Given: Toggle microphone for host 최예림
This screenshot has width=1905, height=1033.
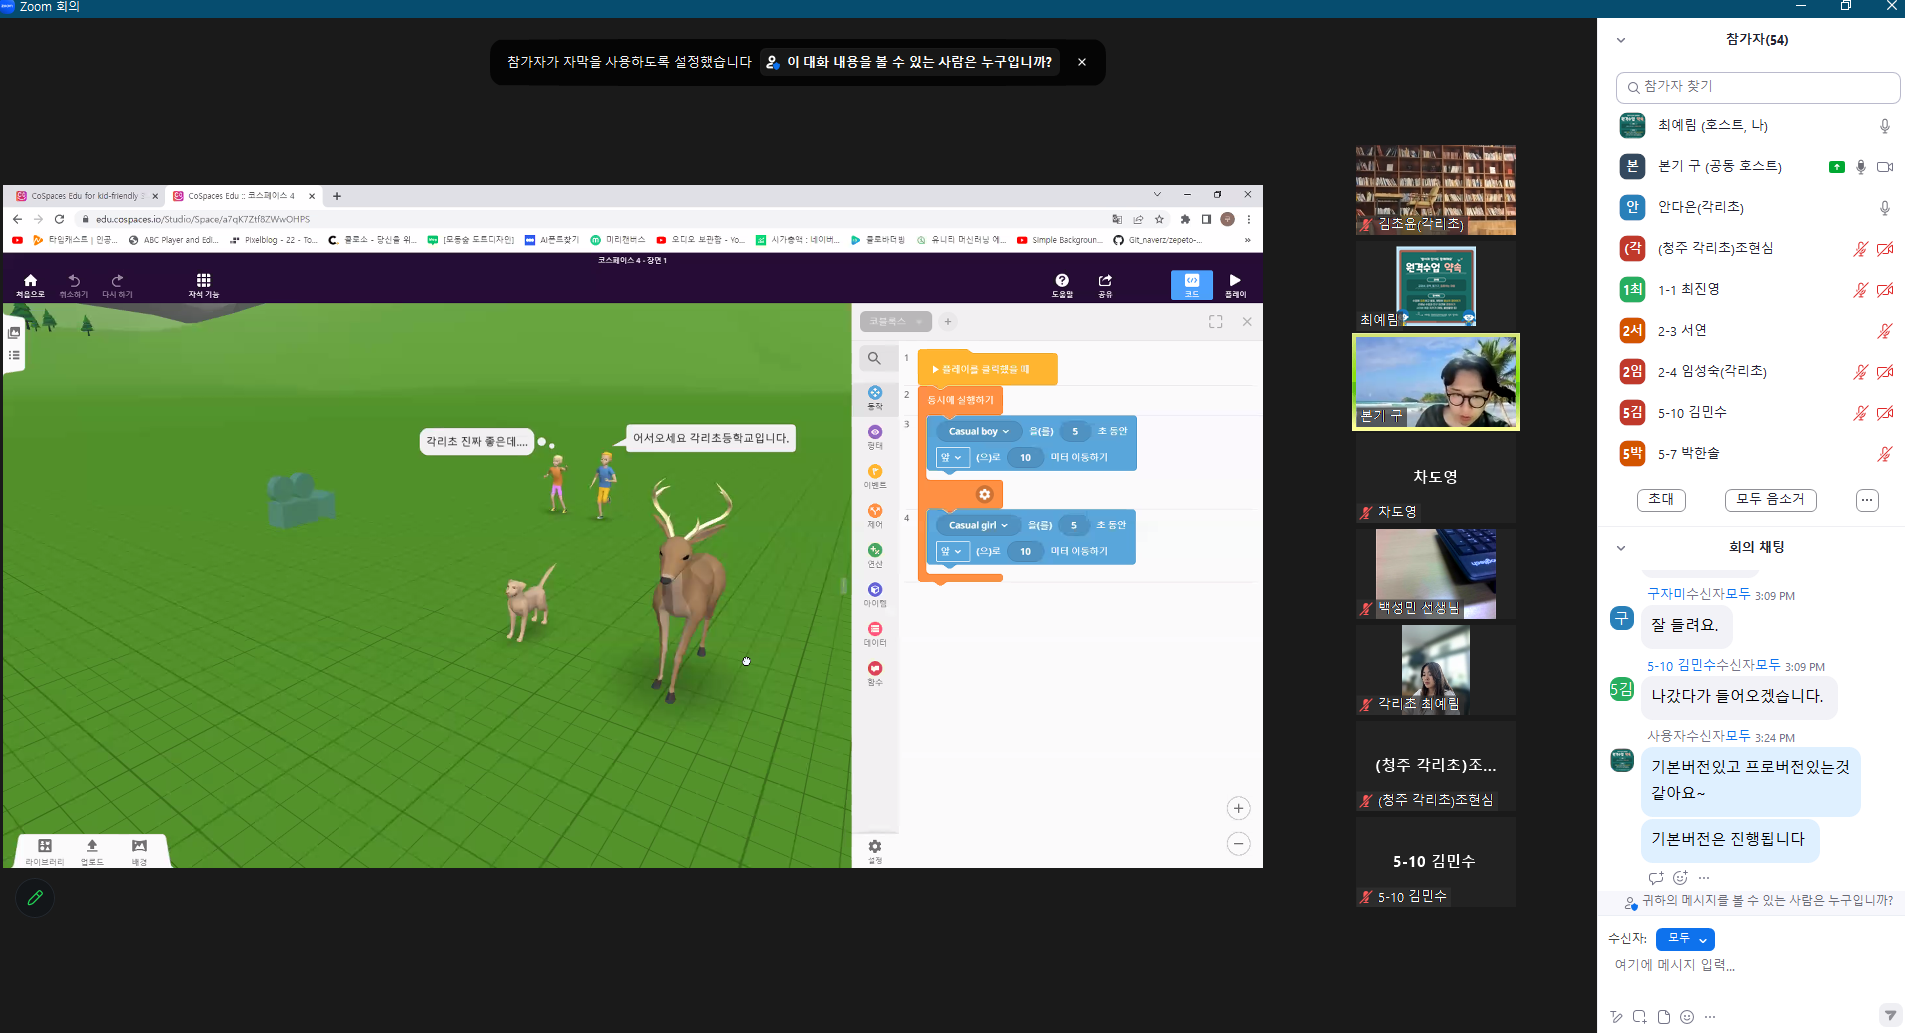Looking at the screenshot, I should (x=1884, y=126).
